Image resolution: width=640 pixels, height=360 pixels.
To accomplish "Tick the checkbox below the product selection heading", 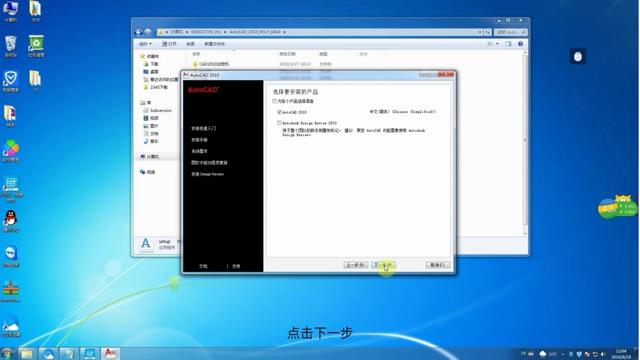I will [x=275, y=101].
